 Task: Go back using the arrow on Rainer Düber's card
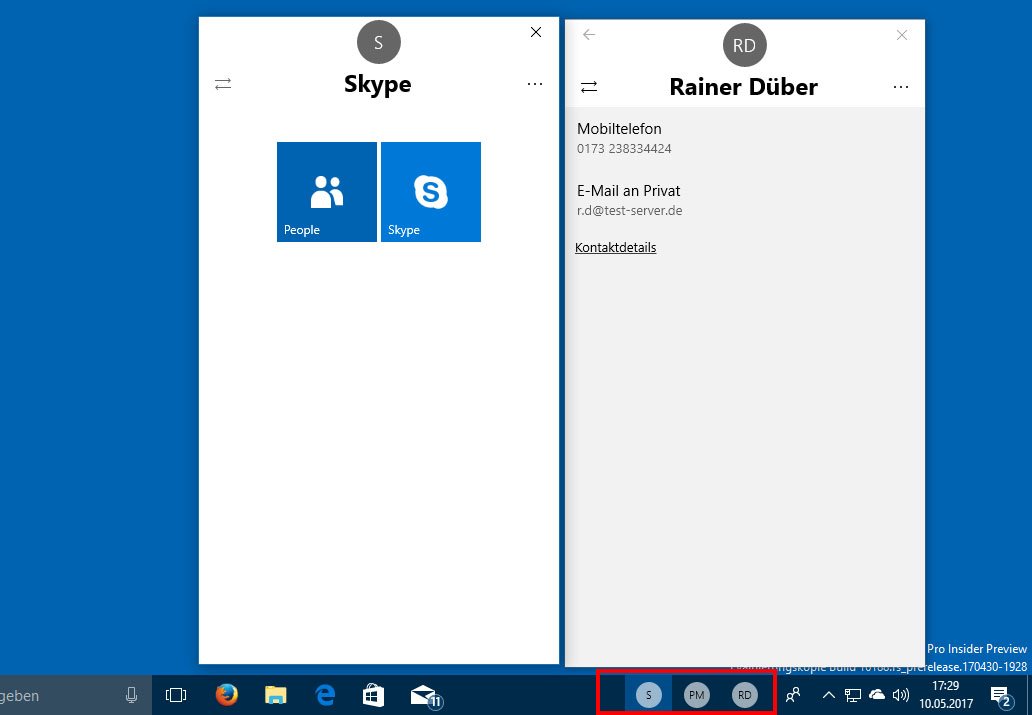588,34
